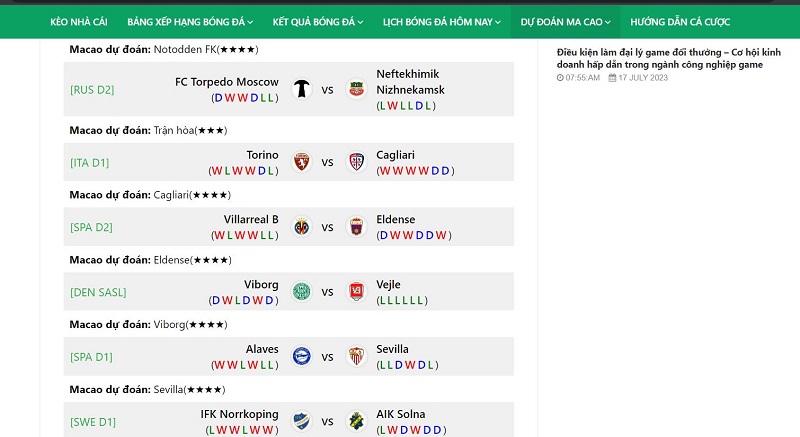This screenshot has height=437, width=800.
Task: Click the Neftekhimik Nizhnekamsk team crest
Action: [x=357, y=89]
